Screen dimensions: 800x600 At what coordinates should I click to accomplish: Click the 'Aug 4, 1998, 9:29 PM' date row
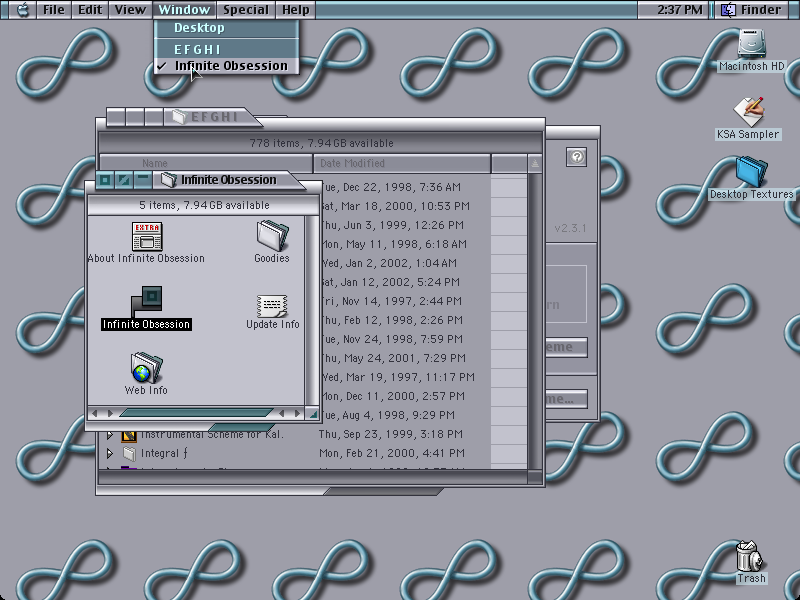coord(388,415)
